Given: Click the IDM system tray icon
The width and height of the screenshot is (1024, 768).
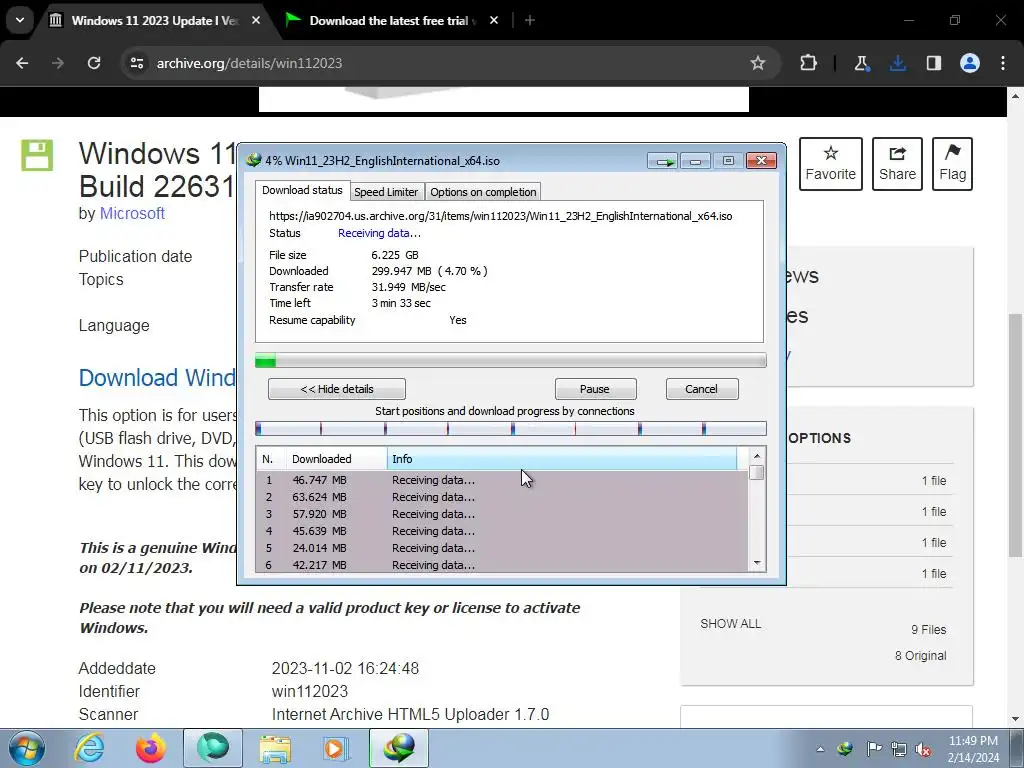Looking at the screenshot, I should coord(845,749).
